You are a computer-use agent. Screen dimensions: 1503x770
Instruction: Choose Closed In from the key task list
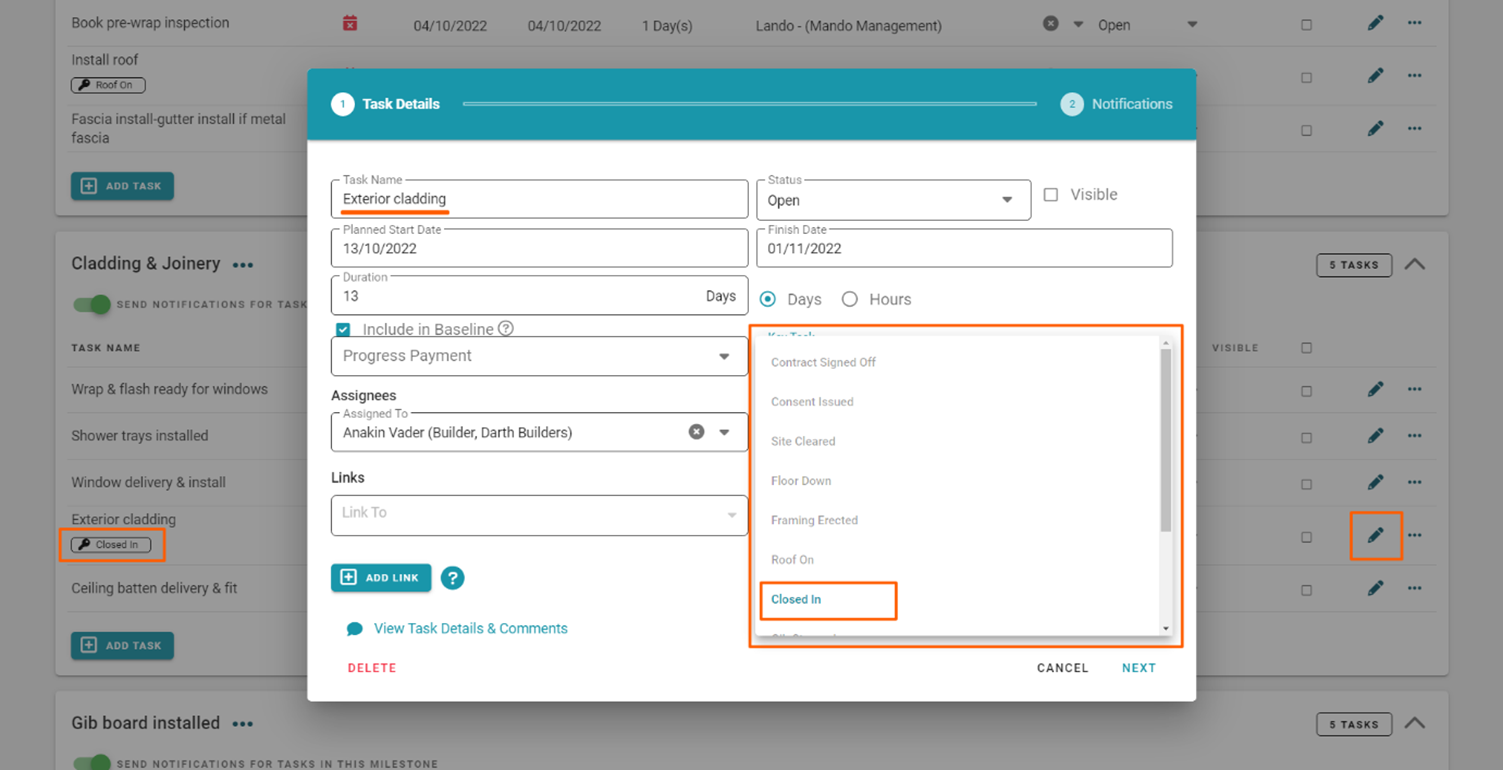[x=796, y=600]
